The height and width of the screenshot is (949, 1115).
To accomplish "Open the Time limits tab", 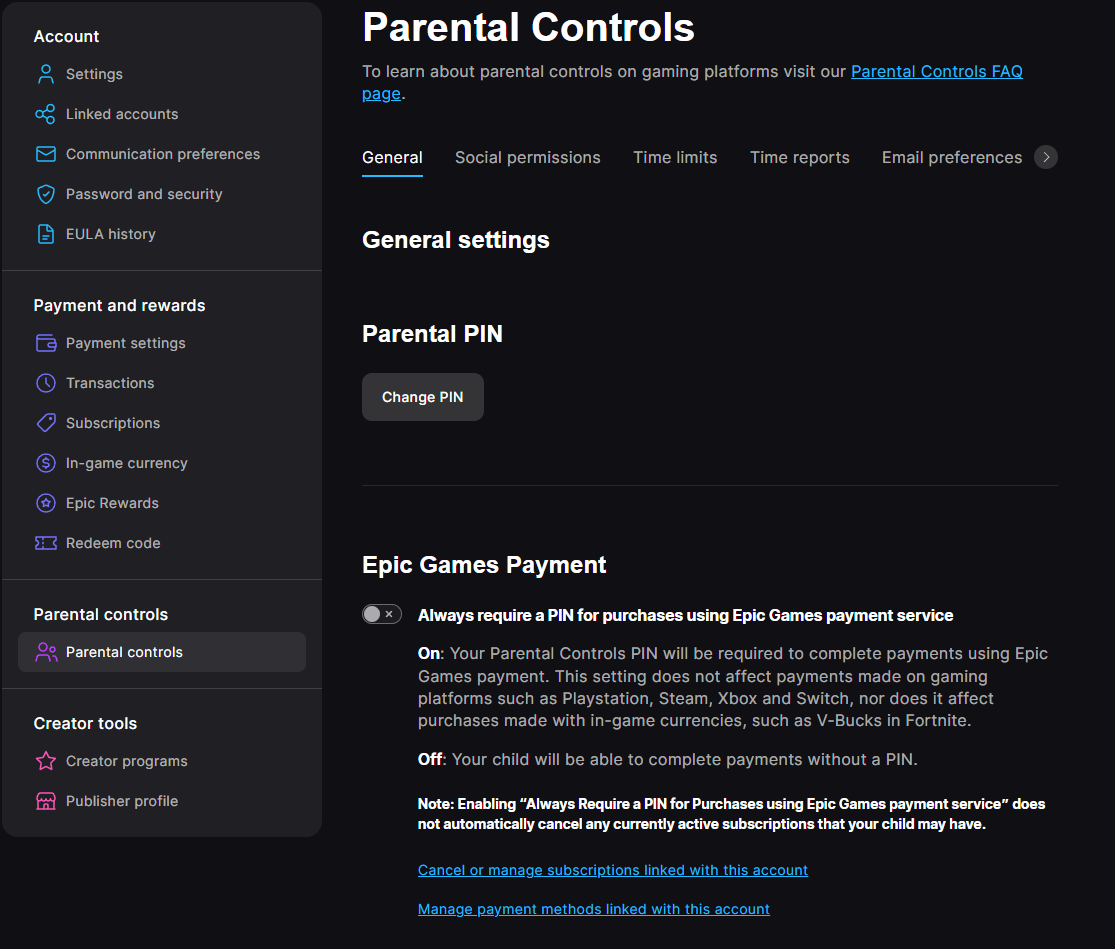I will [675, 157].
